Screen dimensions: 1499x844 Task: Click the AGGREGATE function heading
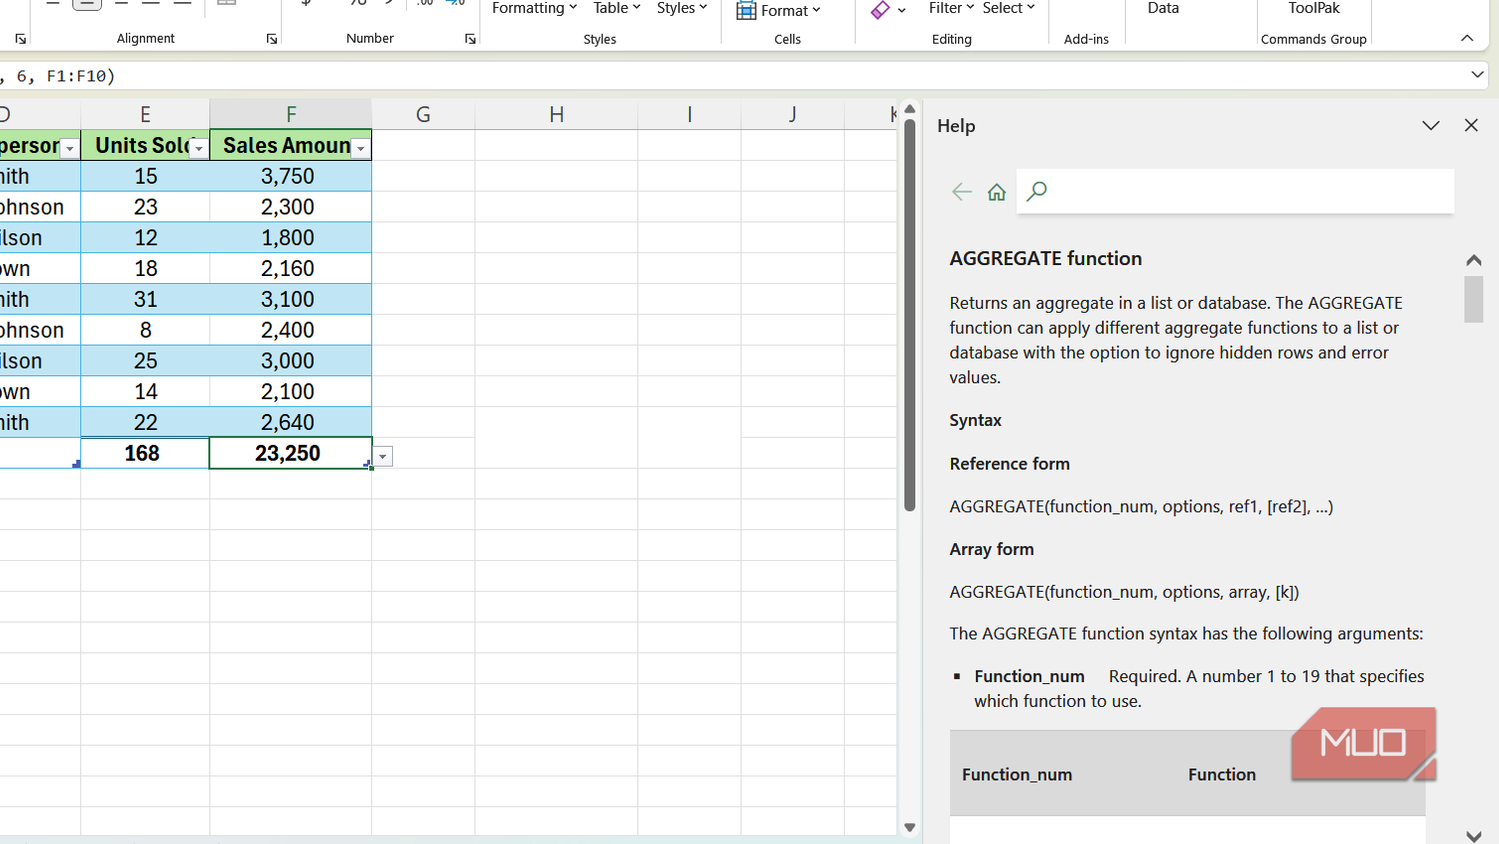tap(1045, 258)
